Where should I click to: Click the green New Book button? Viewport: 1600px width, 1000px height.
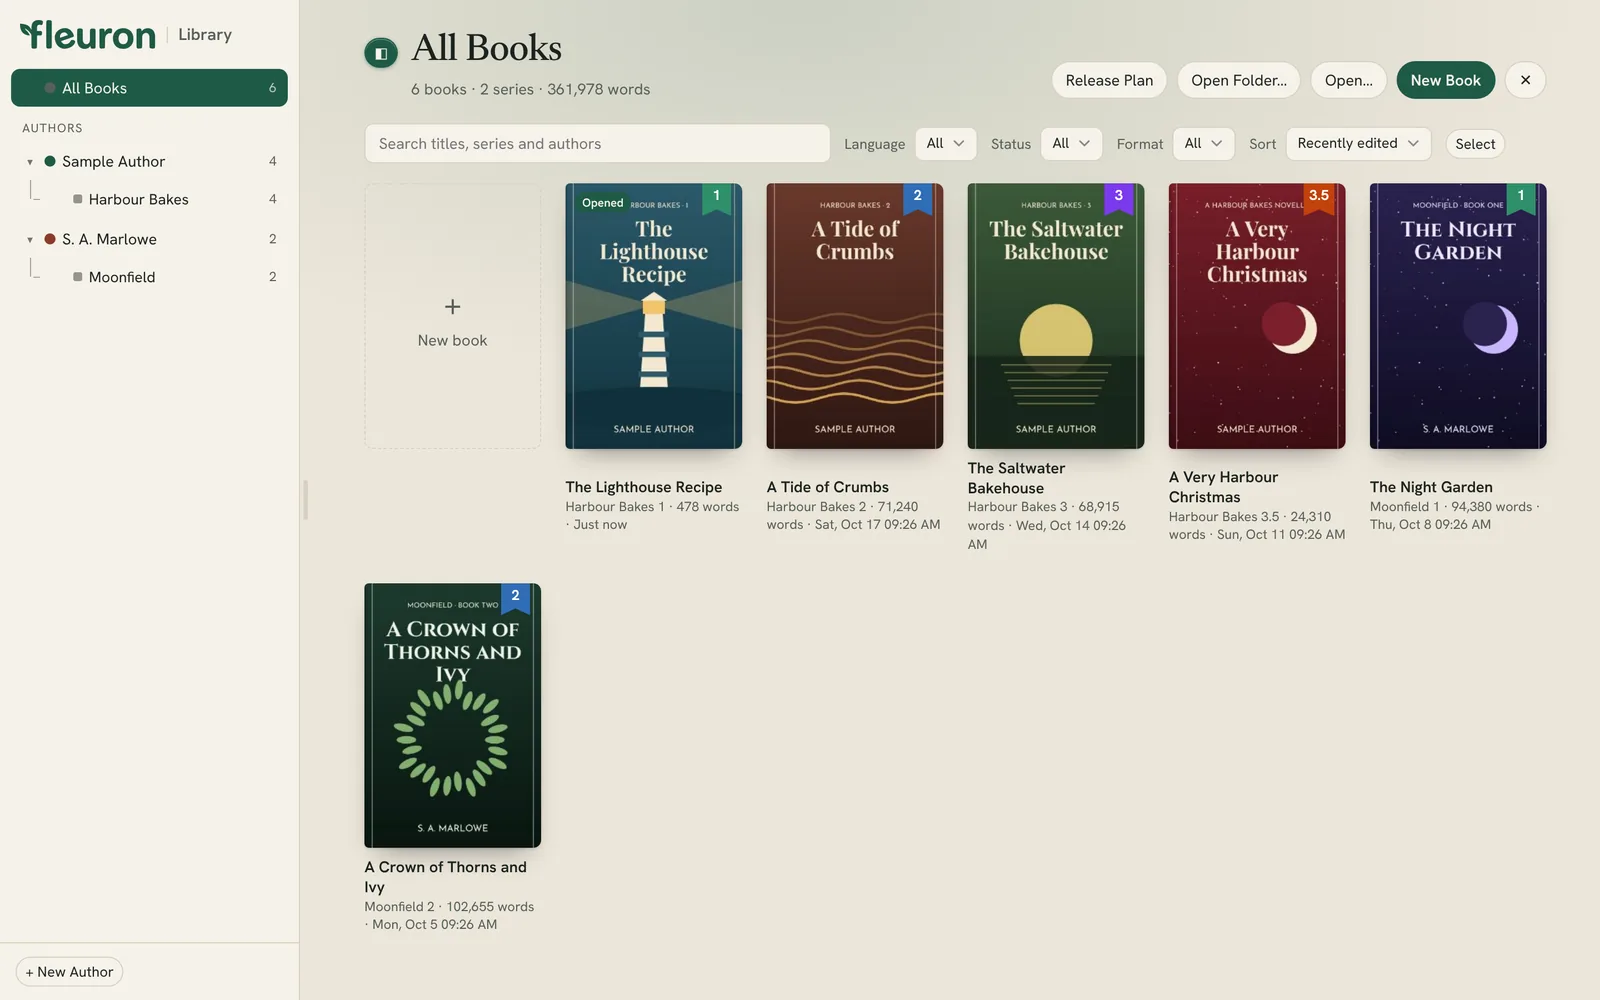coord(1445,80)
